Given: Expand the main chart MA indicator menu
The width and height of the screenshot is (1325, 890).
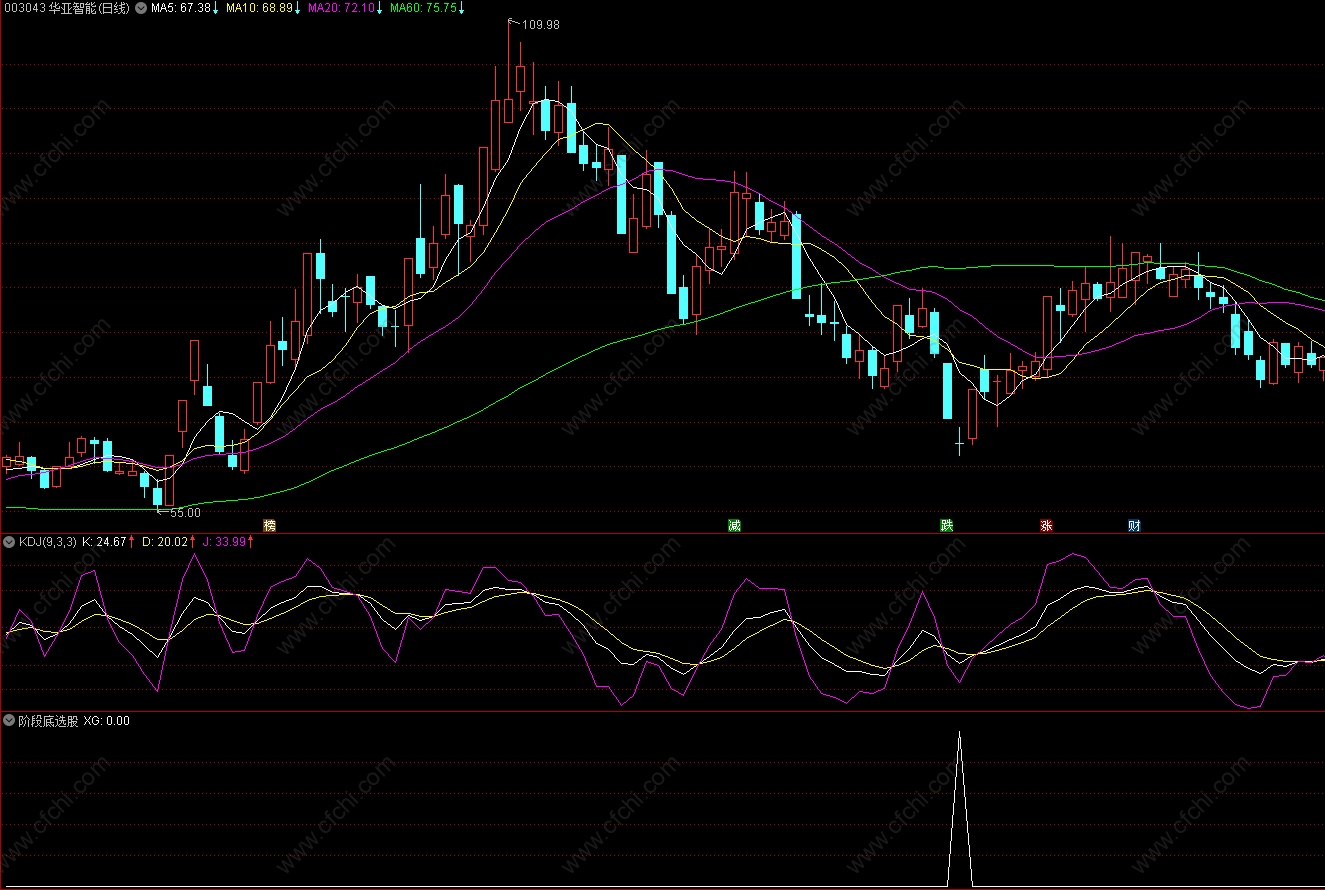Looking at the screenshot, I should [x=141, y=8].
